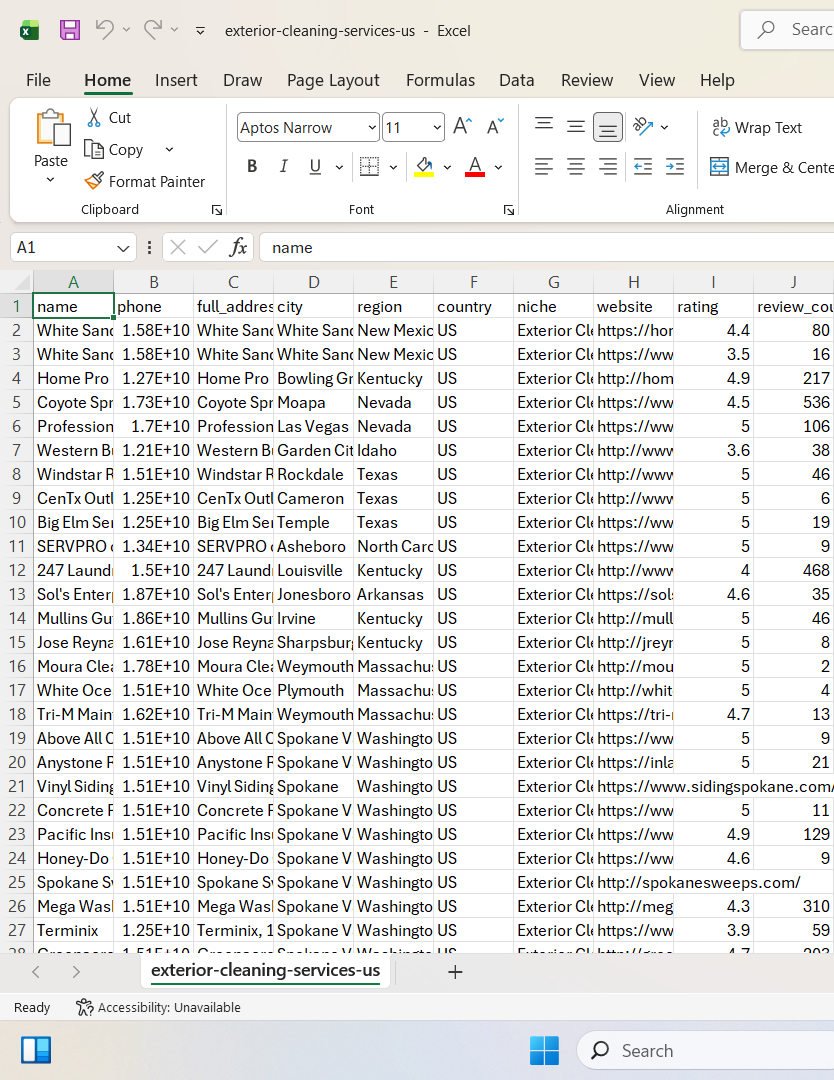Image resolution: width=834 pixels, height=1080 pixels.
Task: Open the Fill Color palette arrow
Action: click(x=447, y=167)
